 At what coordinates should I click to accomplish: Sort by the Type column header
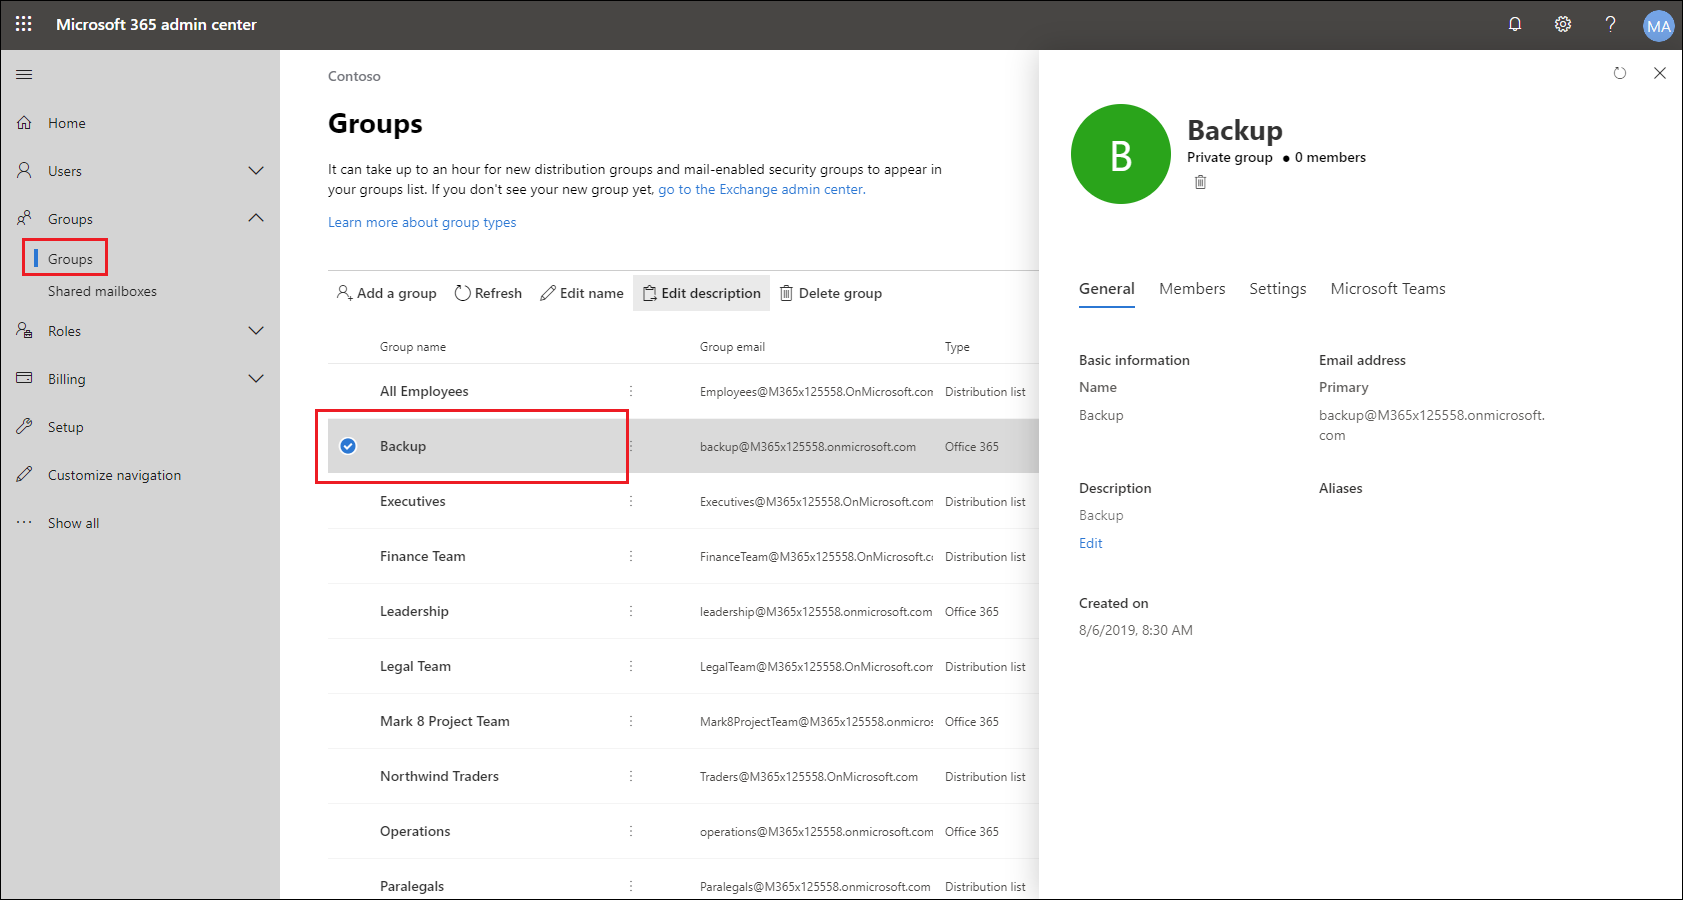point(957,347)
